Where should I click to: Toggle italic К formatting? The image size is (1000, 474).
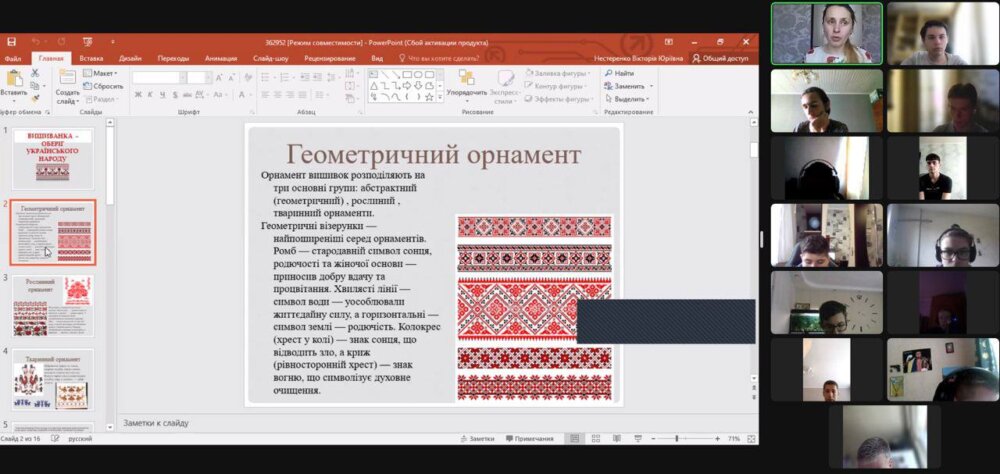tap(150, 95)
